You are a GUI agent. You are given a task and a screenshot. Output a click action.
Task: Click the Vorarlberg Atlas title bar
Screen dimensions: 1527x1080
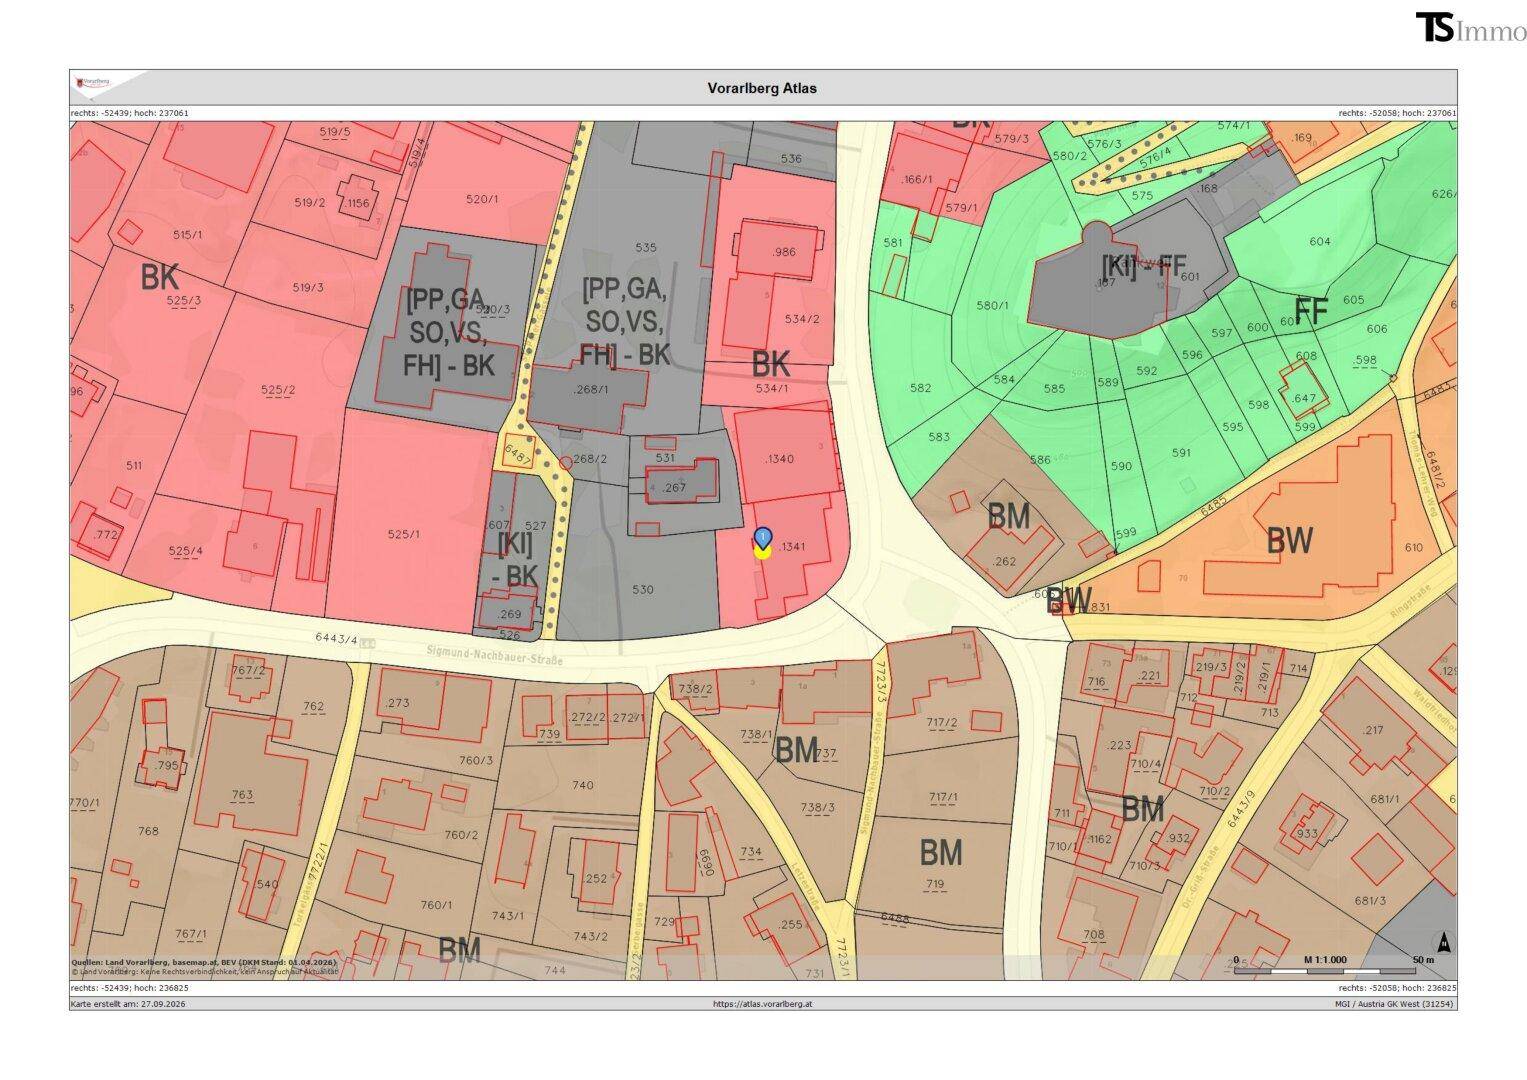pos(763,88)
